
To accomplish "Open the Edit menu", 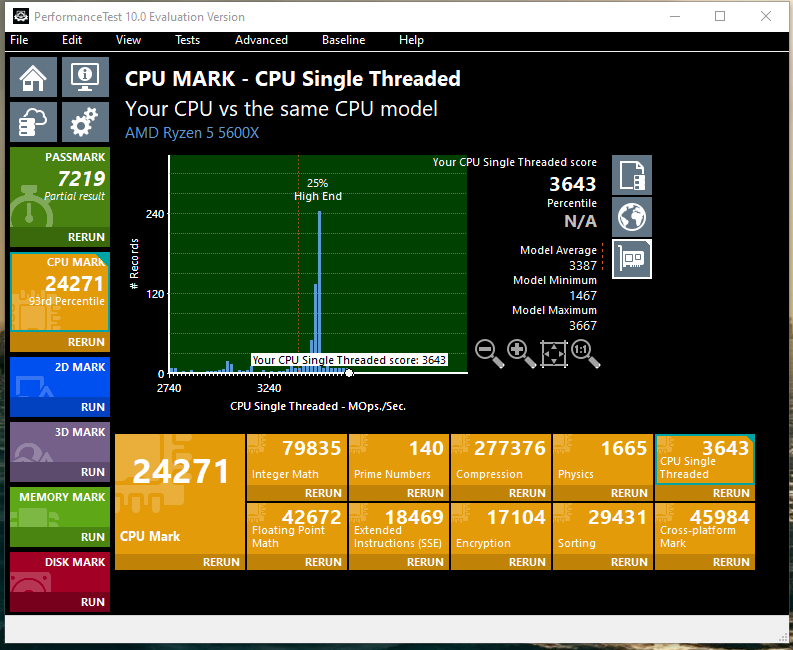I will click(72, 40).
